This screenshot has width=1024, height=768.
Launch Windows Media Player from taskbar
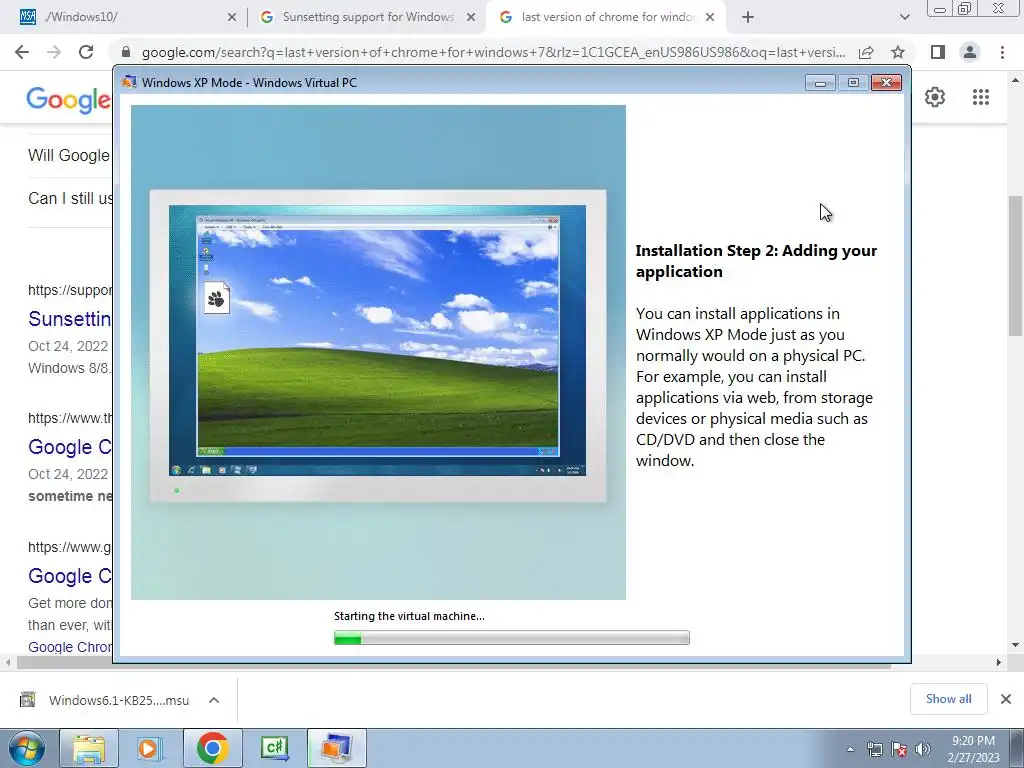click(x=148, y=748)
